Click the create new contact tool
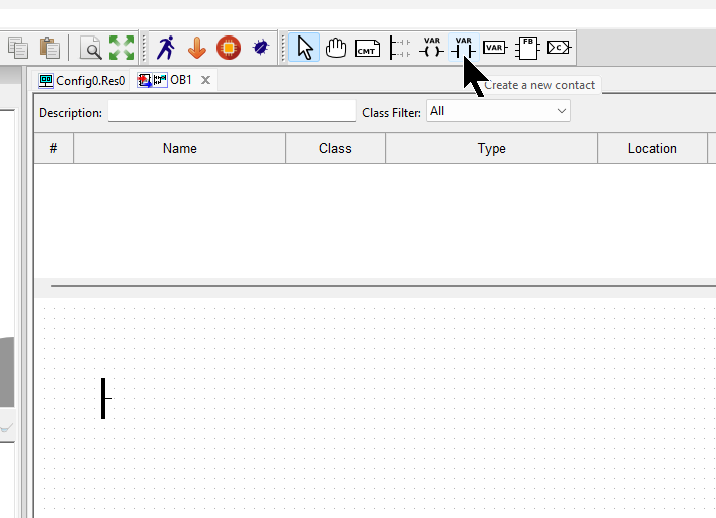The width and height of the screenshot is (716, 518). (464, 47)
